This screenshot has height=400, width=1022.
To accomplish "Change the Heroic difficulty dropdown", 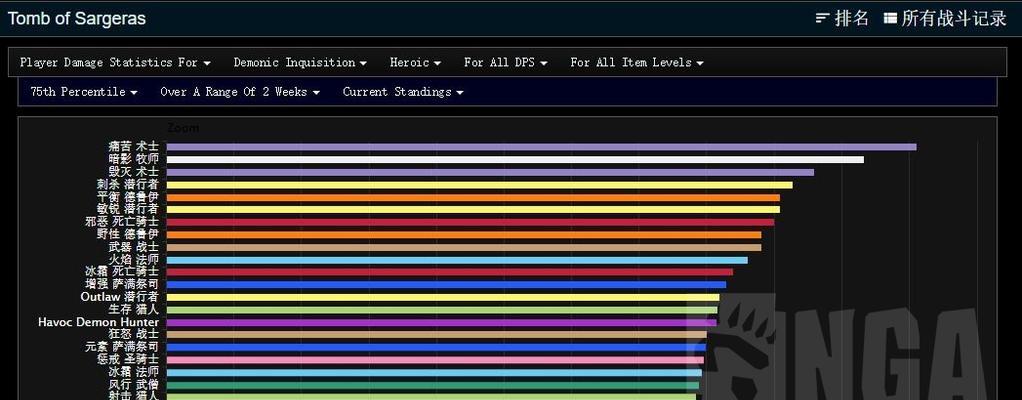I will click(x=415, y=63).
